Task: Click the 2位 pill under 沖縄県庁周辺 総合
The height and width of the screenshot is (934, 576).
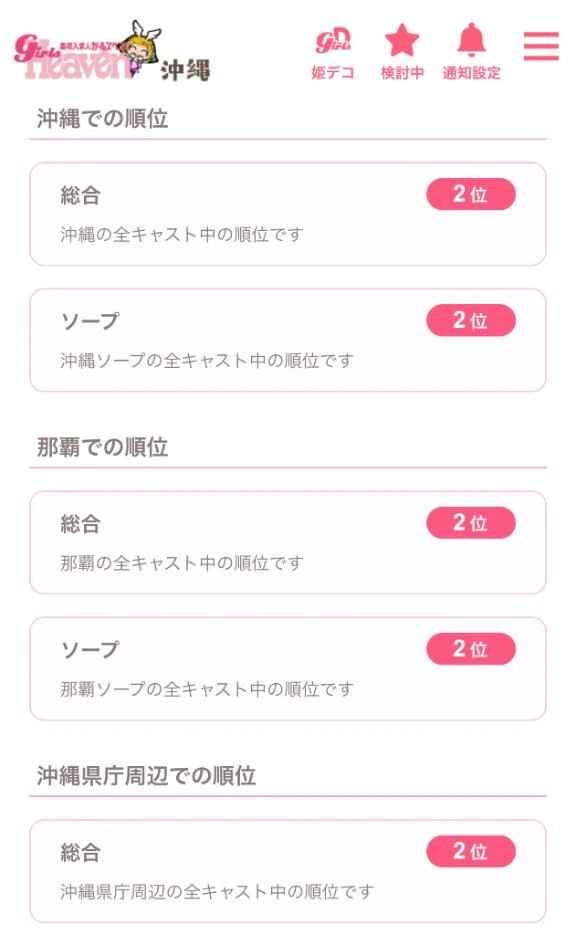Action: [x=471, y=850]
